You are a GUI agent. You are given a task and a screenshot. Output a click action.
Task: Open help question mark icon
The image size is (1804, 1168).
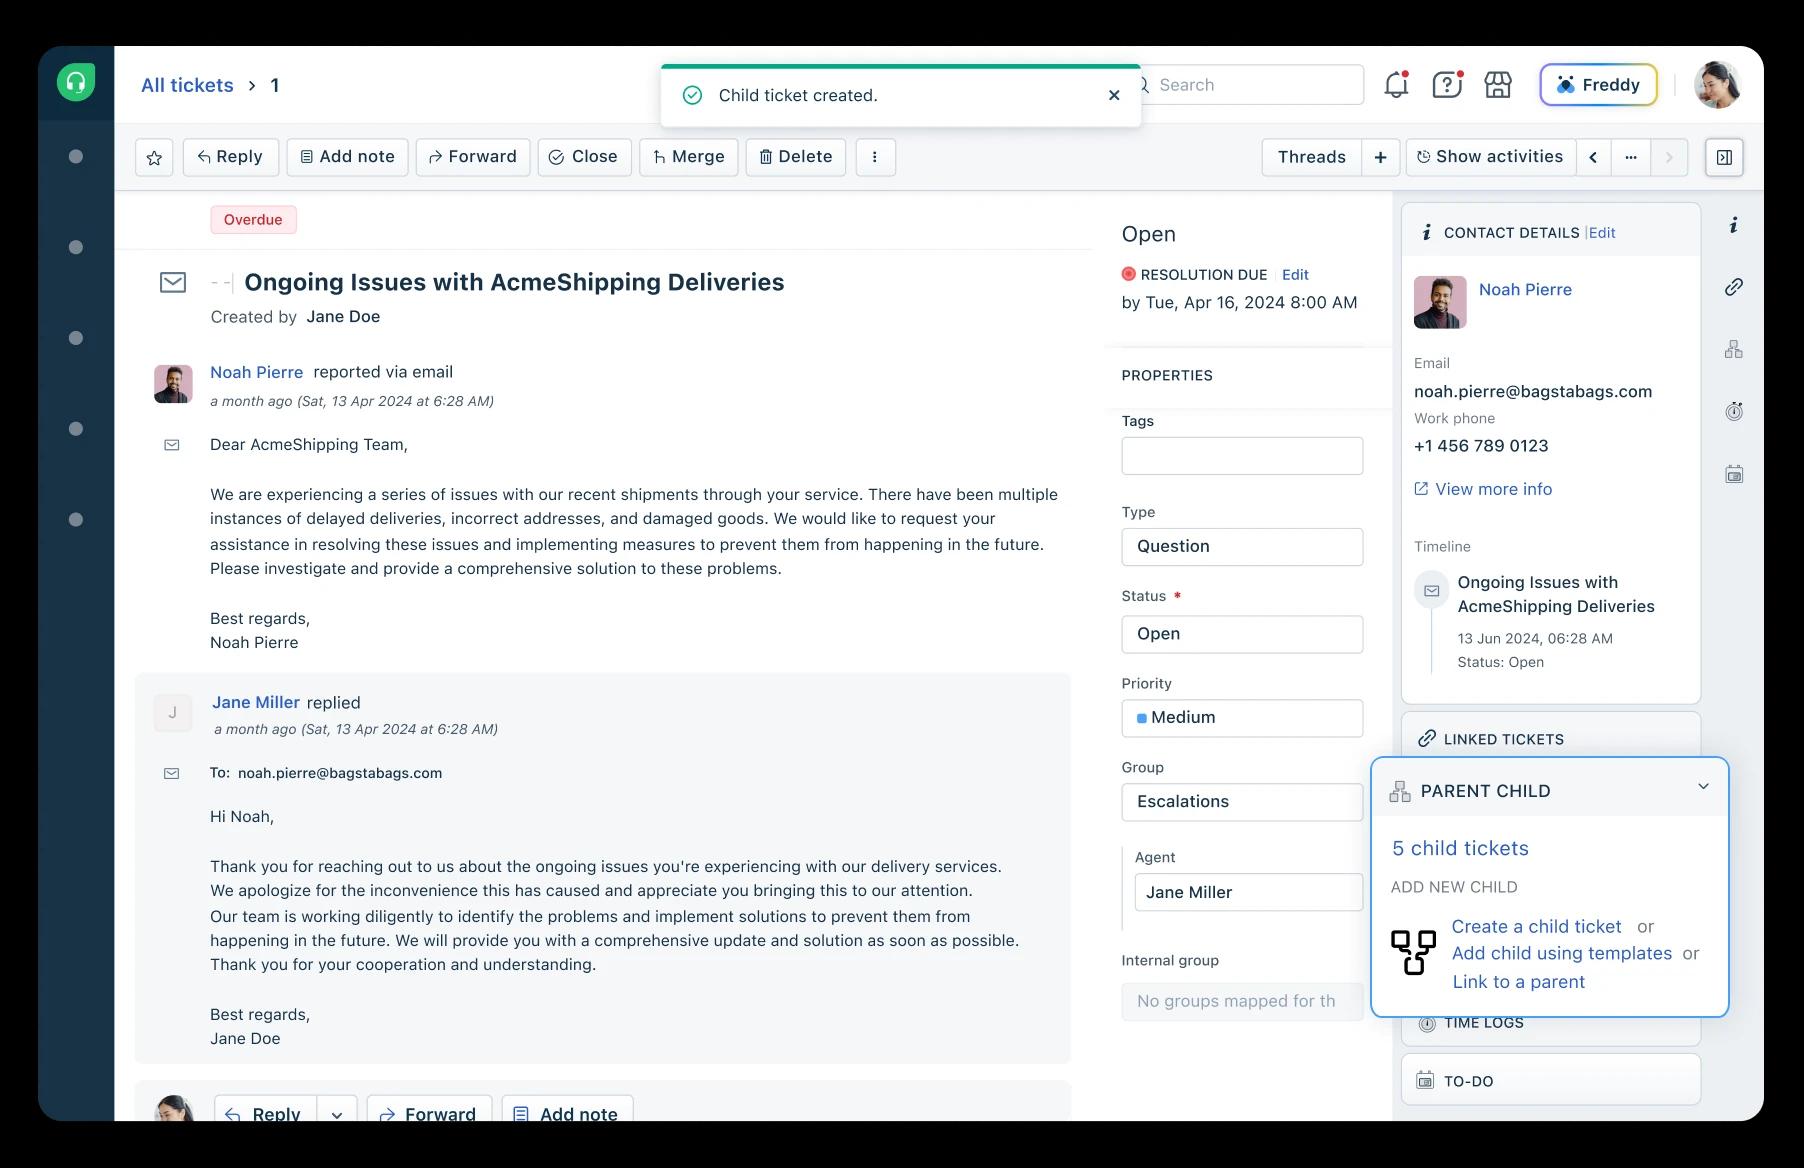(1447, 85)
